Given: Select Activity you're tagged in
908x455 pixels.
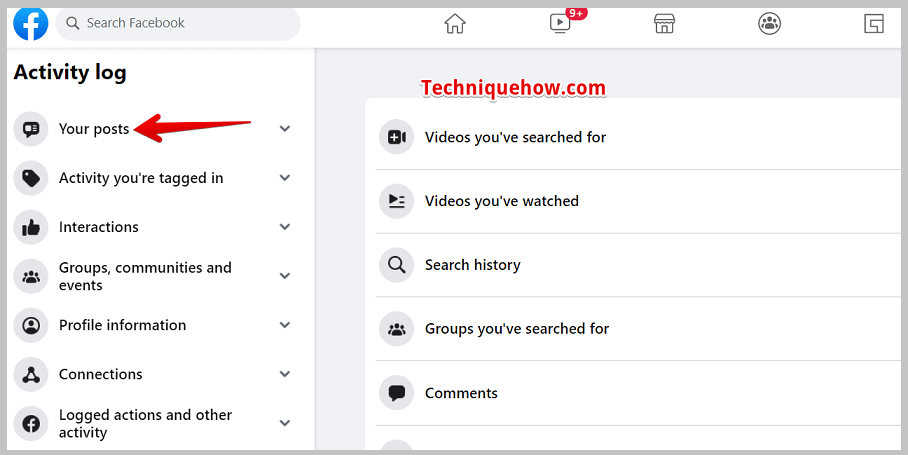Looking at the screenshot, I should (141, 178).
